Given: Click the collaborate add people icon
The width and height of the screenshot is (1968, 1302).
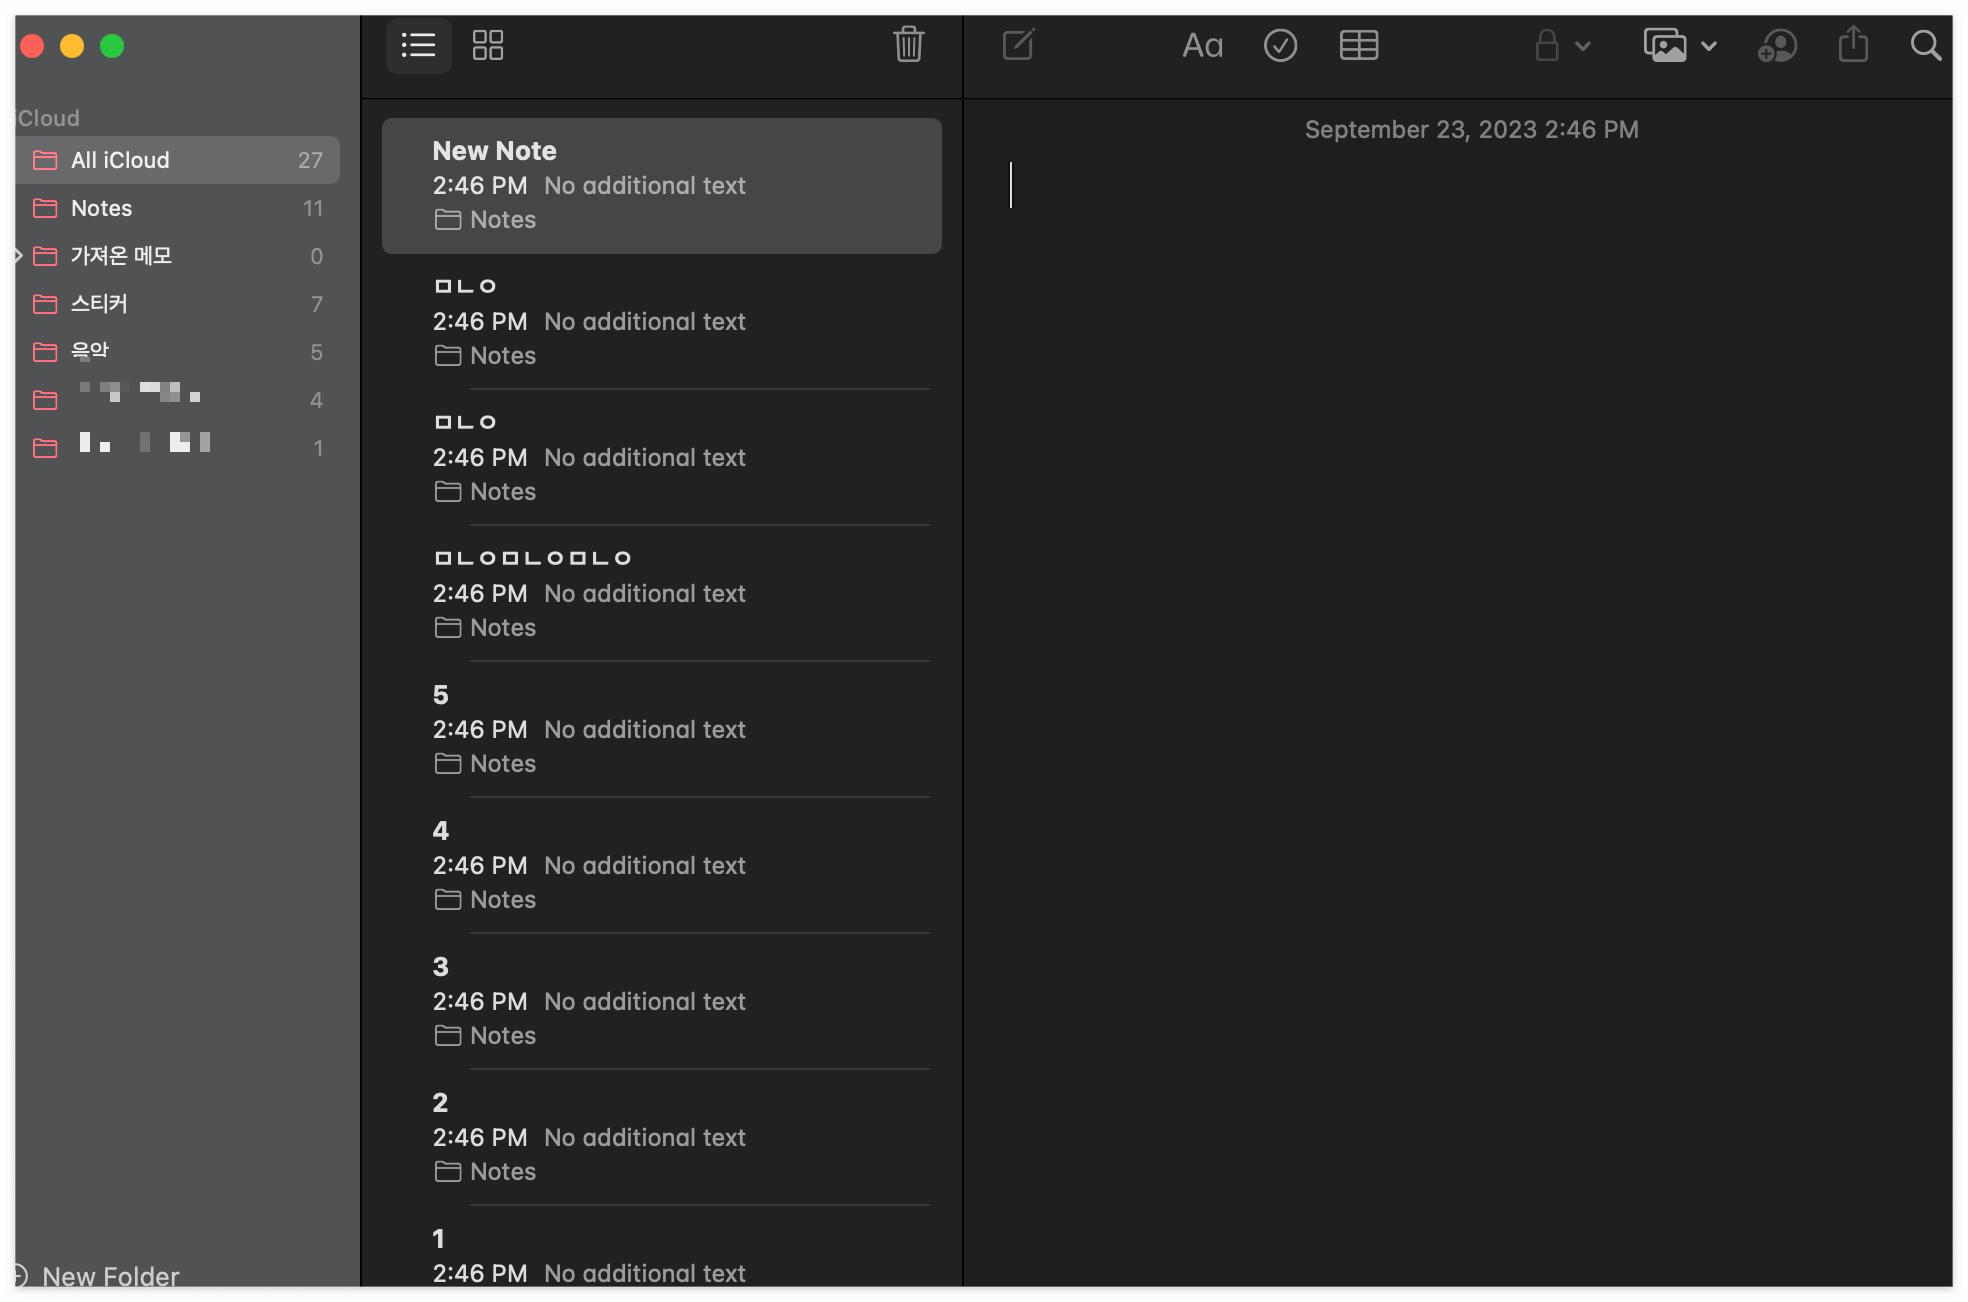Looking at the screenshot, I should coord(1777,45).
